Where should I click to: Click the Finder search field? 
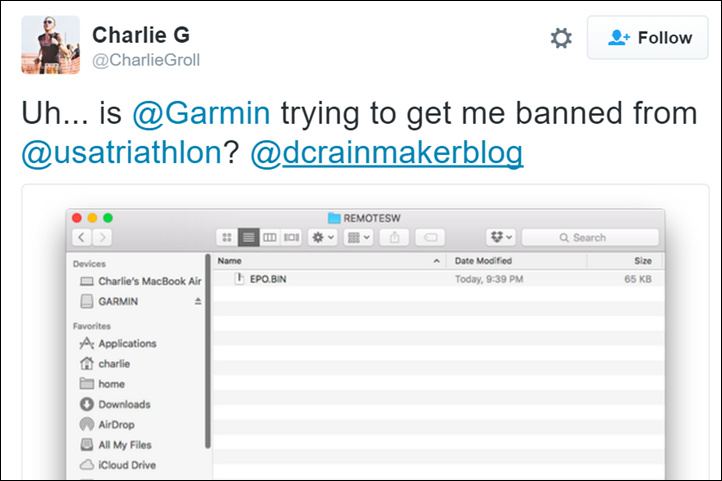[590, 238]
